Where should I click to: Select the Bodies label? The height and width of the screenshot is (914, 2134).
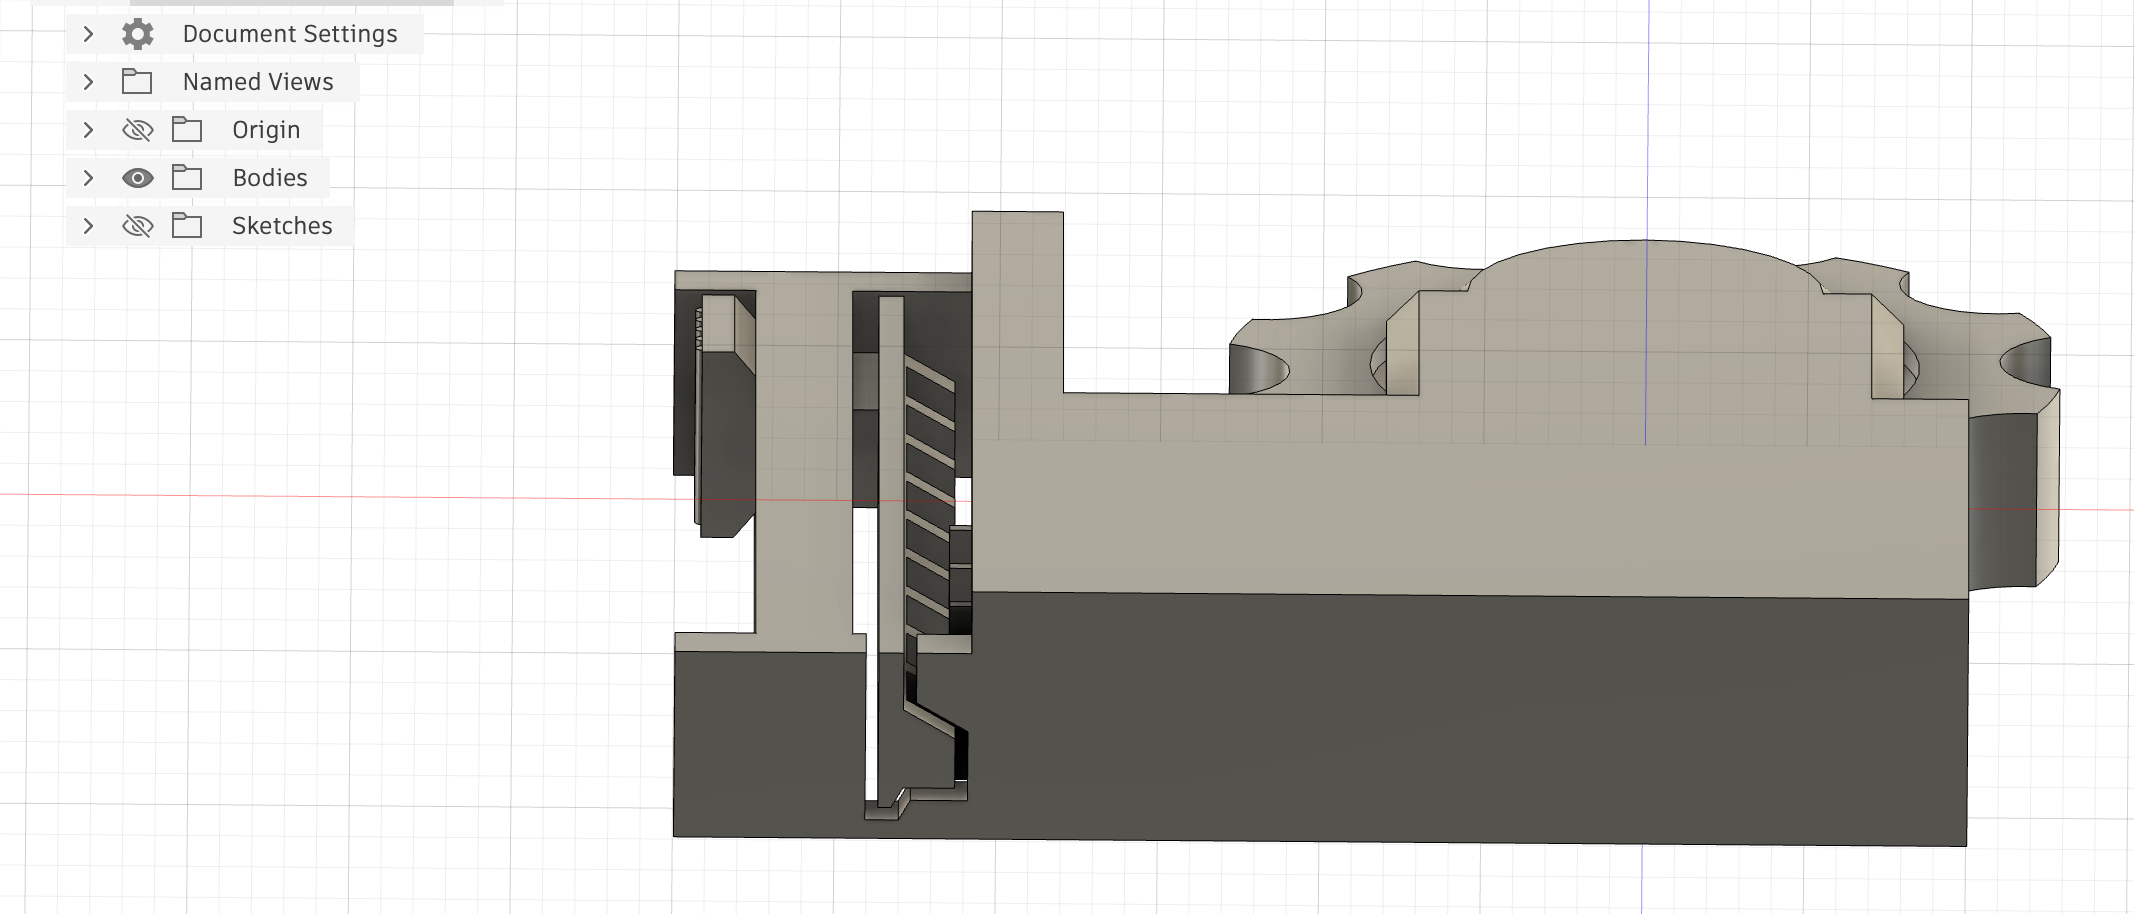(270, 178)
